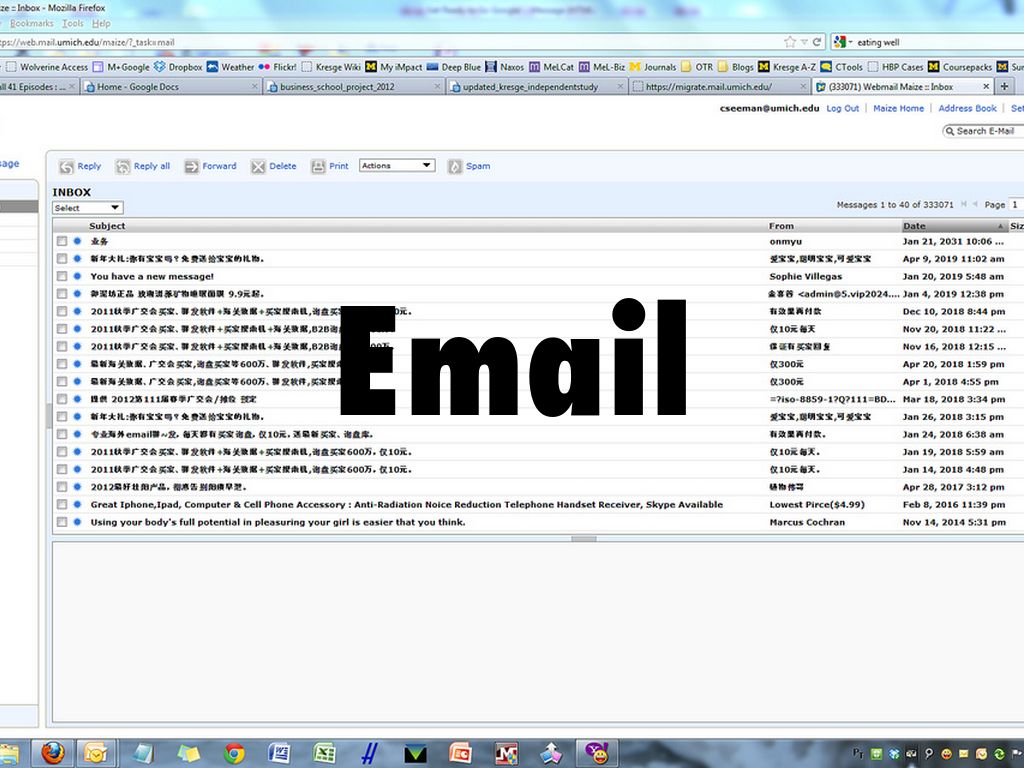
Task: Click the Reply all icon
Action: (123, 167)
